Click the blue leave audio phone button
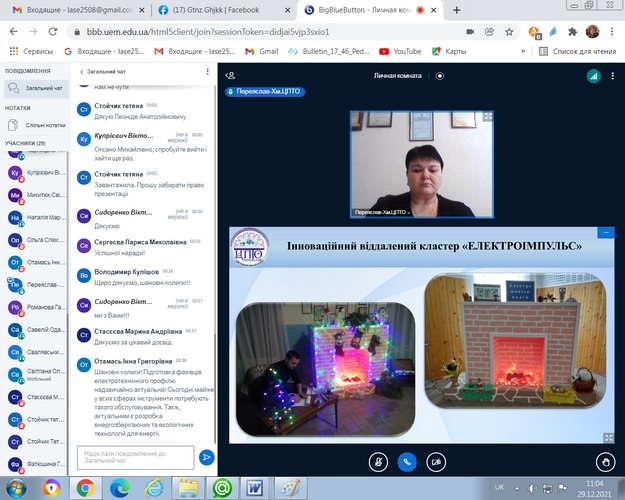Viewport: 625px width, 500px height. tap(407, 462)
